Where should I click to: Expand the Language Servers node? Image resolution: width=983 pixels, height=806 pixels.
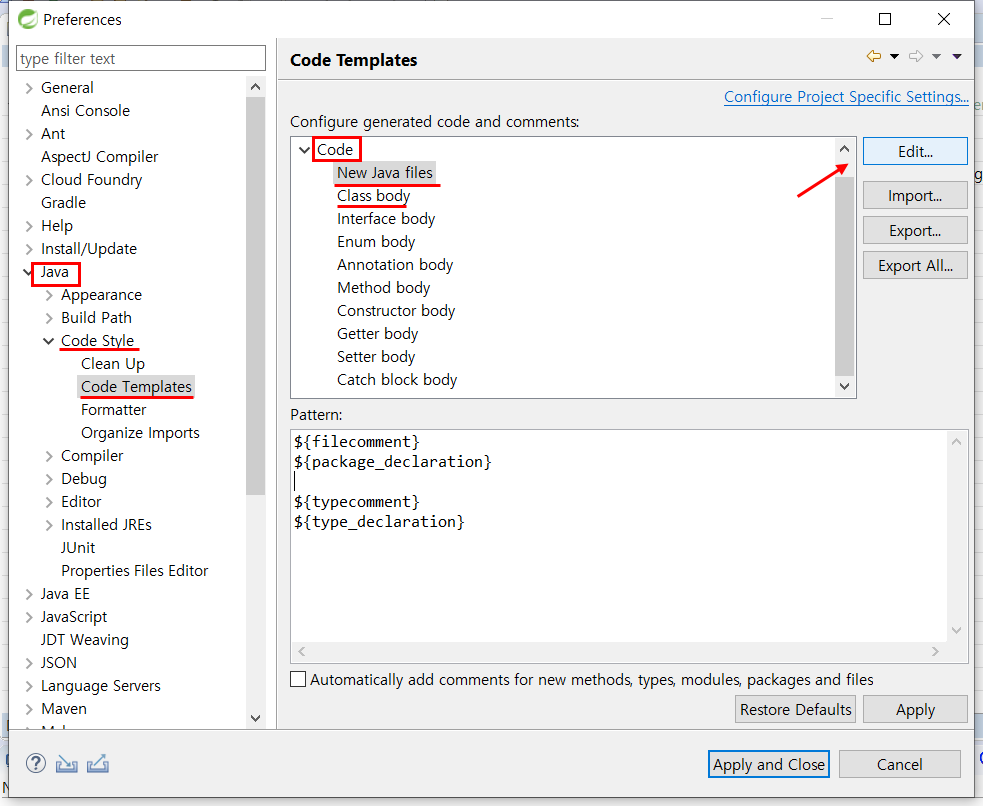[x=29, y=686]
